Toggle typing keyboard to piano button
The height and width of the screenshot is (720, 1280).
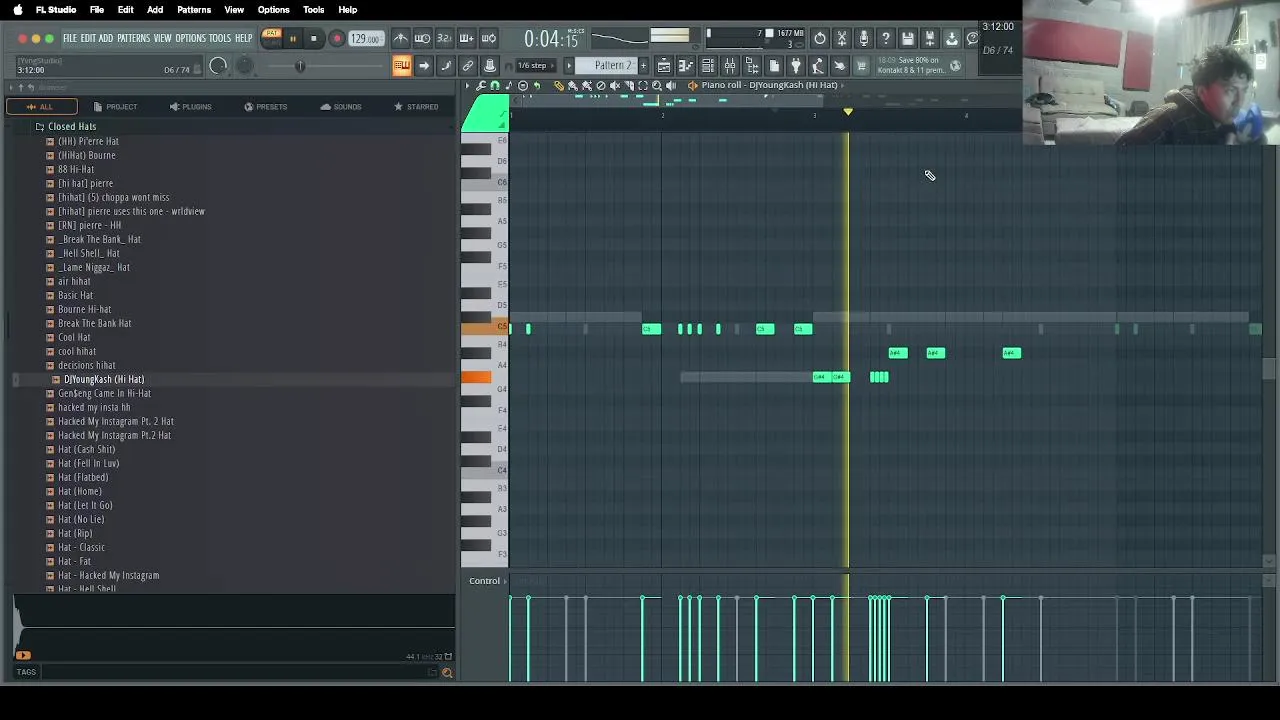401,66
